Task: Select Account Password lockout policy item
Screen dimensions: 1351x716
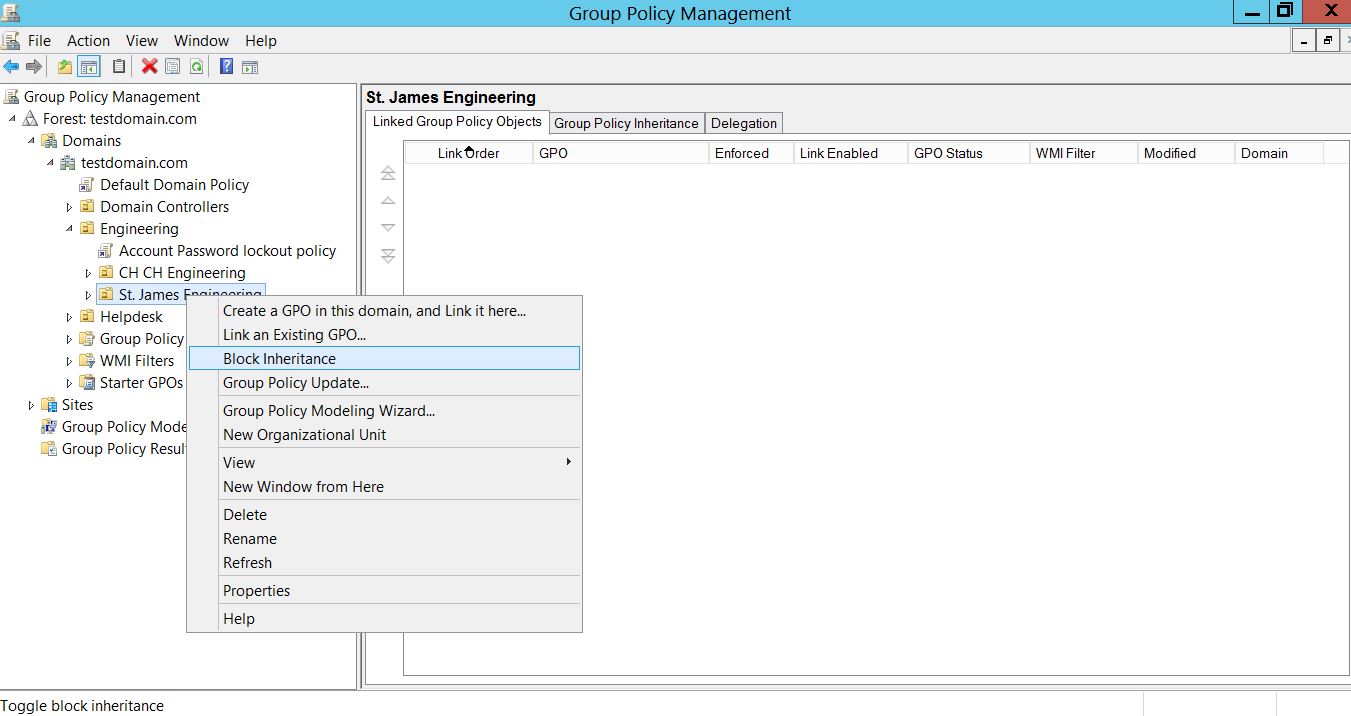Action: click(x=227, y=251)
